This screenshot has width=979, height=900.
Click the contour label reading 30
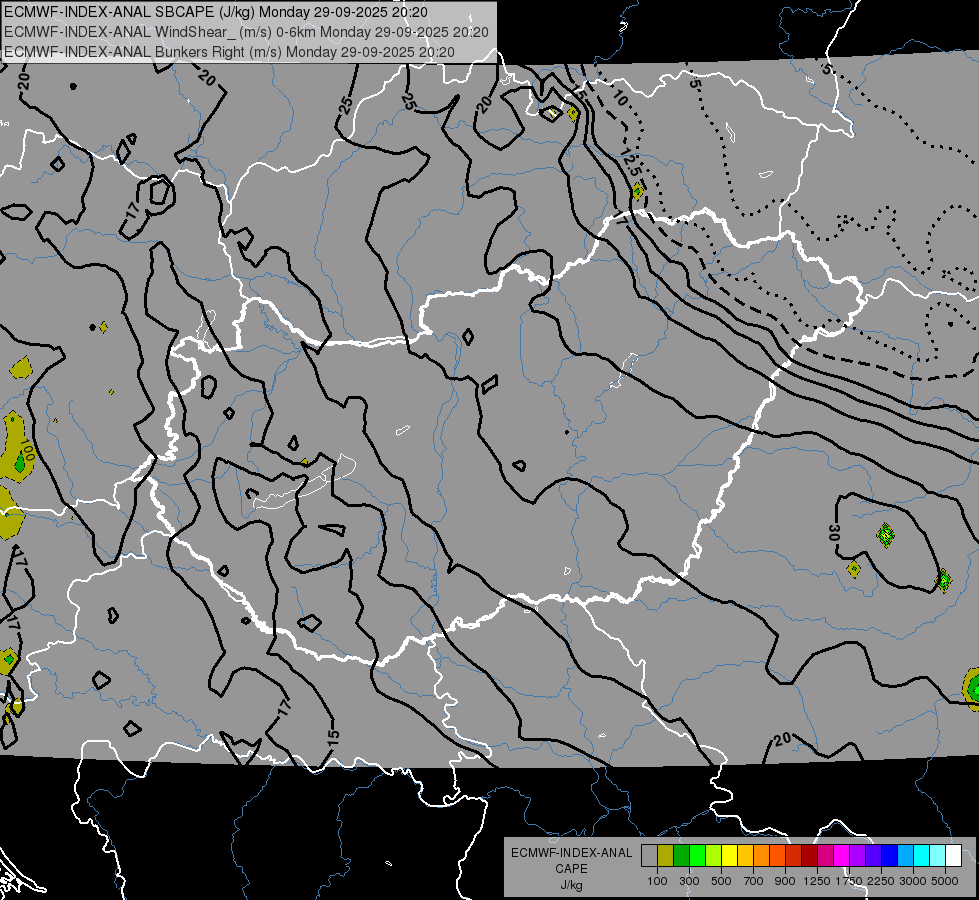[x=833, y=533]
